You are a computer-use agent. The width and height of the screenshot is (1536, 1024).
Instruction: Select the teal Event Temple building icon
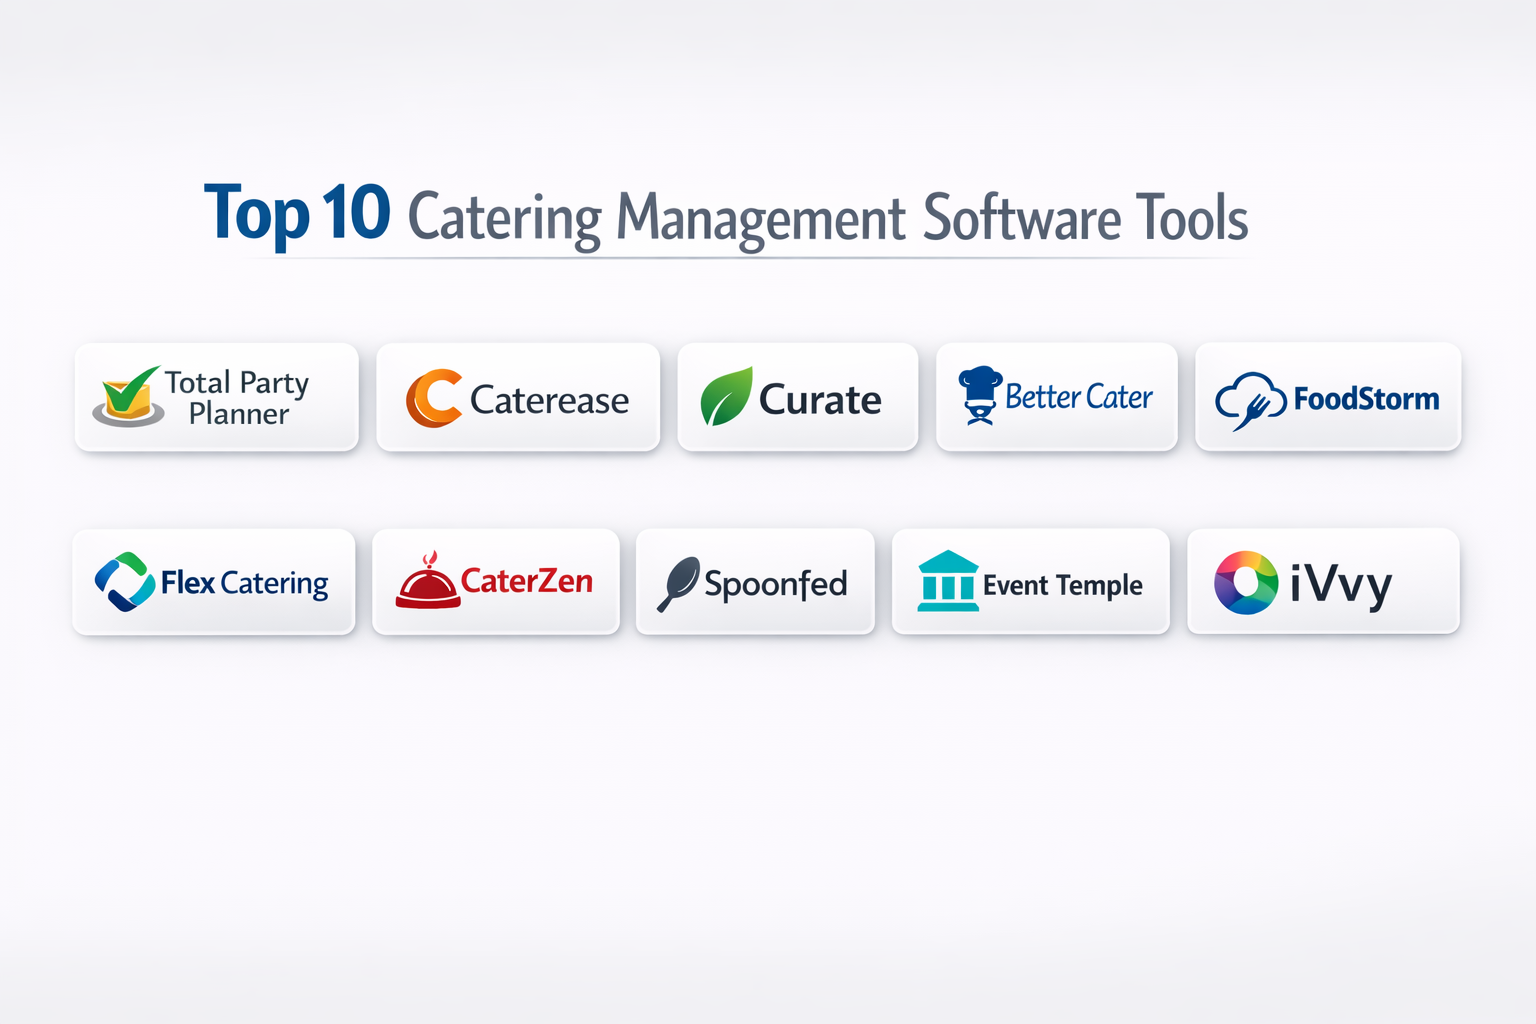pyautogui.click(x=947, y=581)
